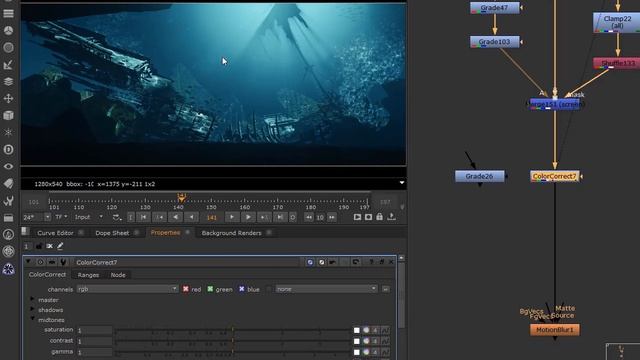
Task: Expand the shadows section
Action: point(32,309)
